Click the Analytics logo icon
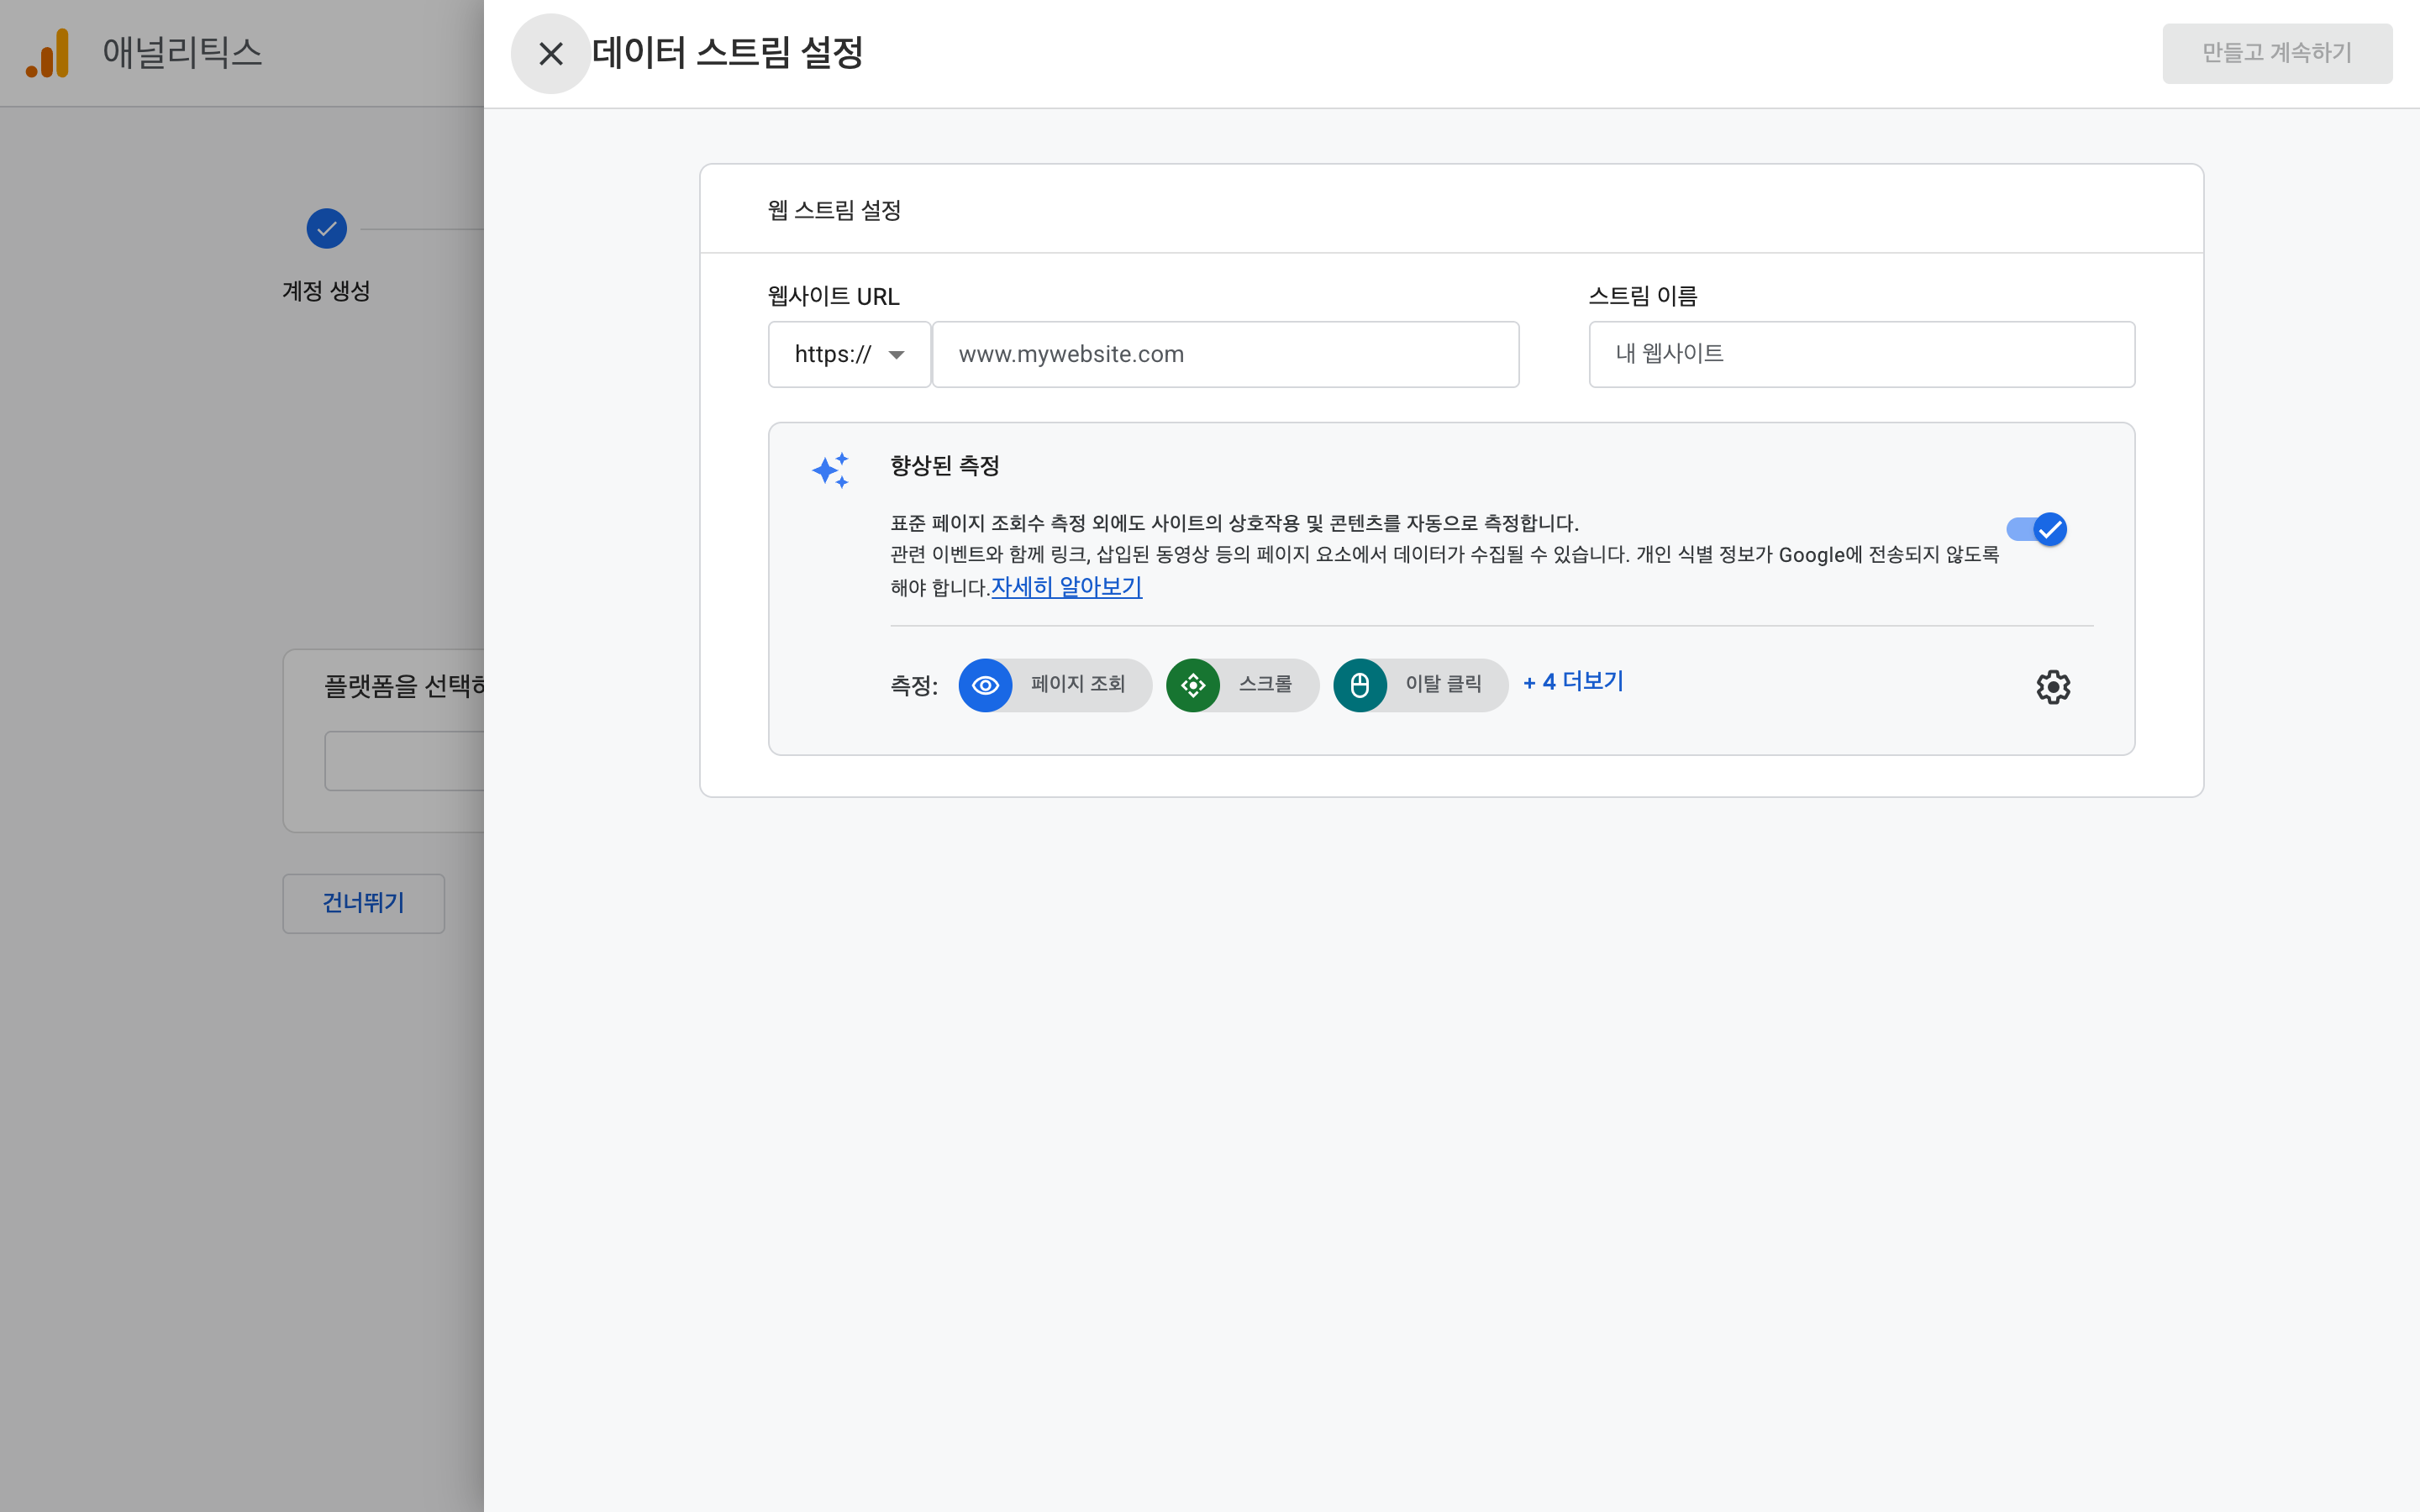This screenshot has width=2420, height=1512. 48,53
